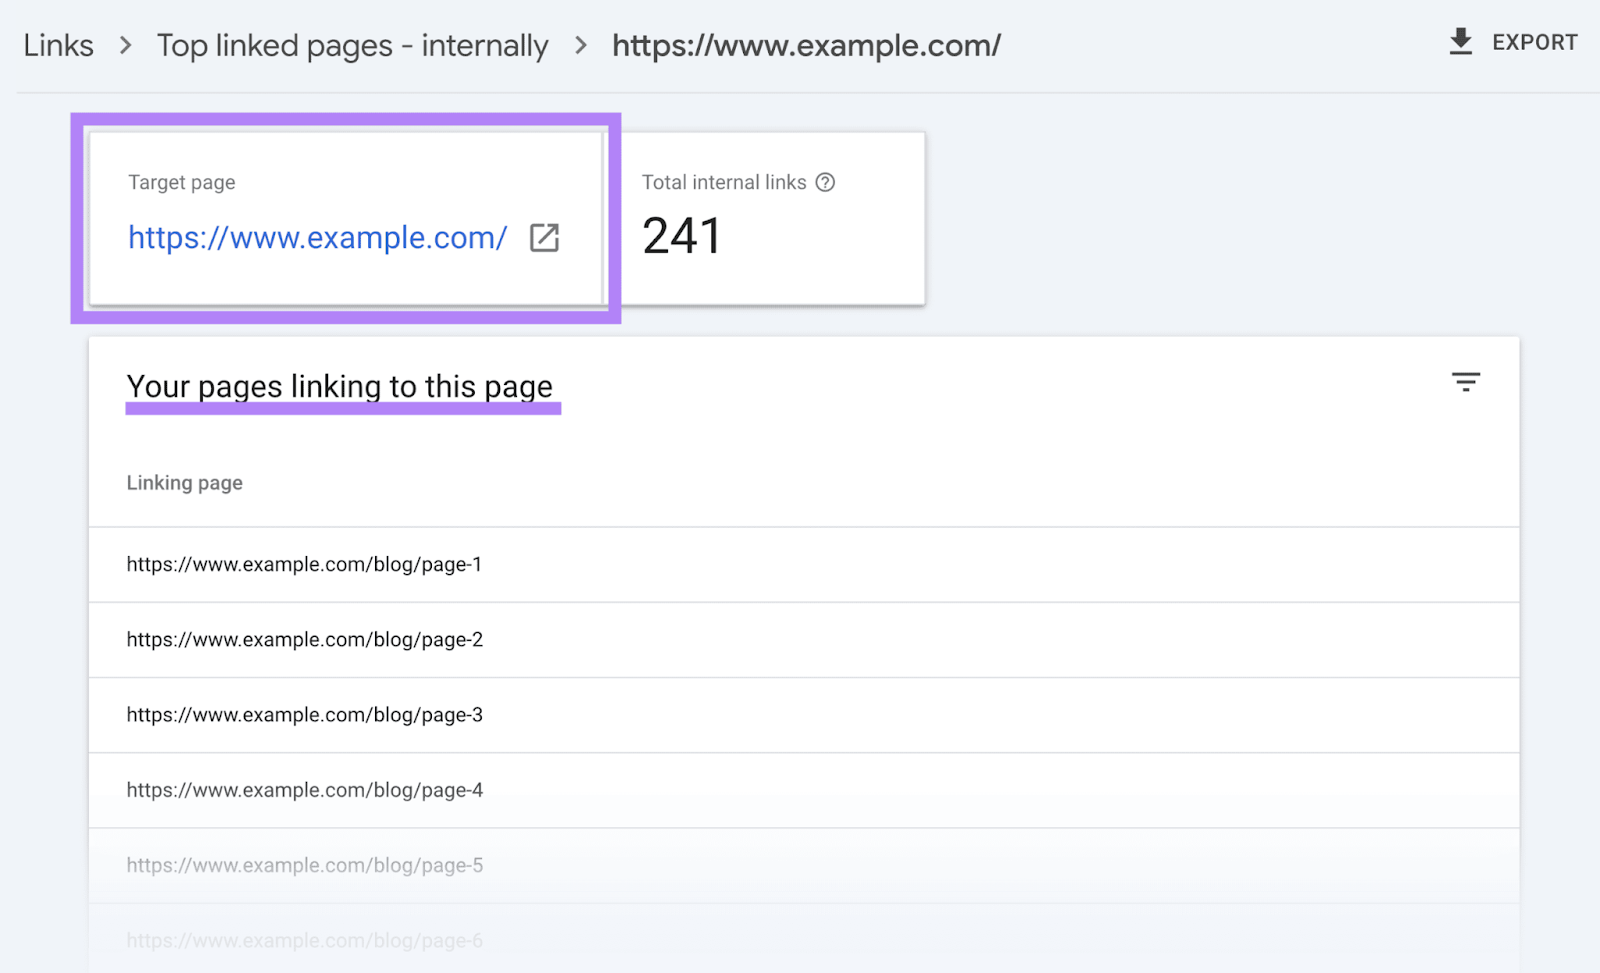1600x973 pixels.
Task: Select the blog/page-5 linking page row
Action: (304, 864)
